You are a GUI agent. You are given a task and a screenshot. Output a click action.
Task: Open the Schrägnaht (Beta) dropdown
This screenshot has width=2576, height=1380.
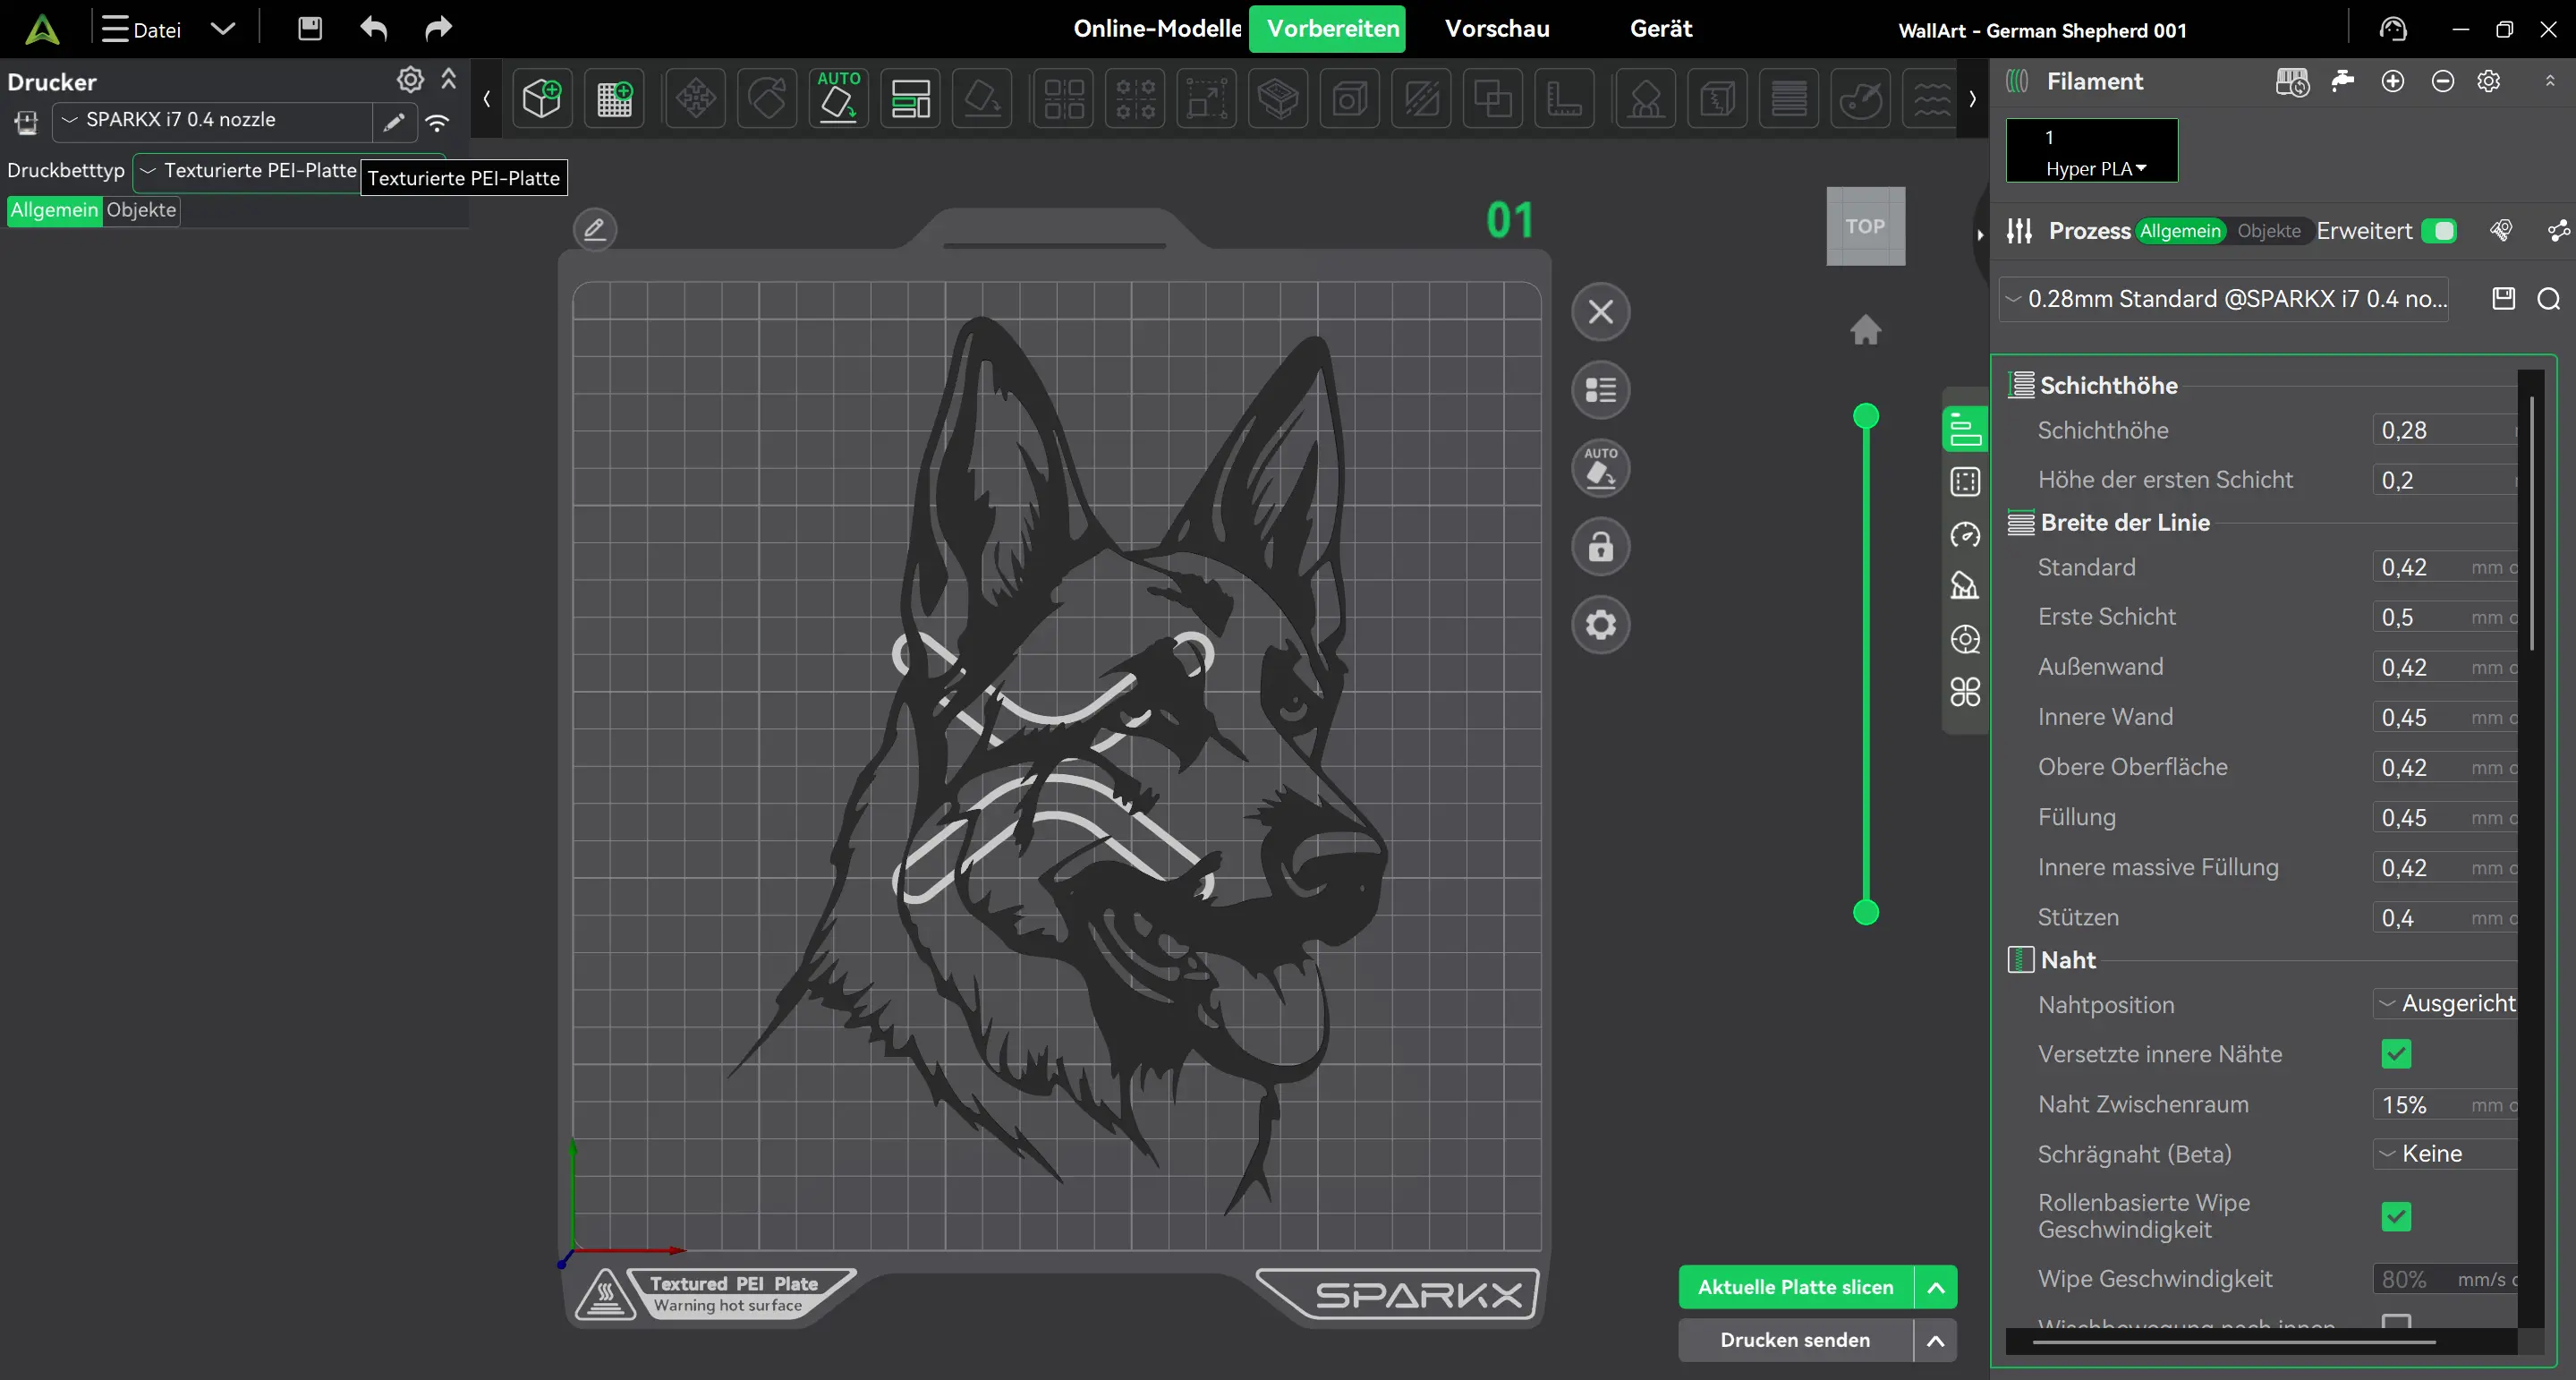pos(2446,1153)
